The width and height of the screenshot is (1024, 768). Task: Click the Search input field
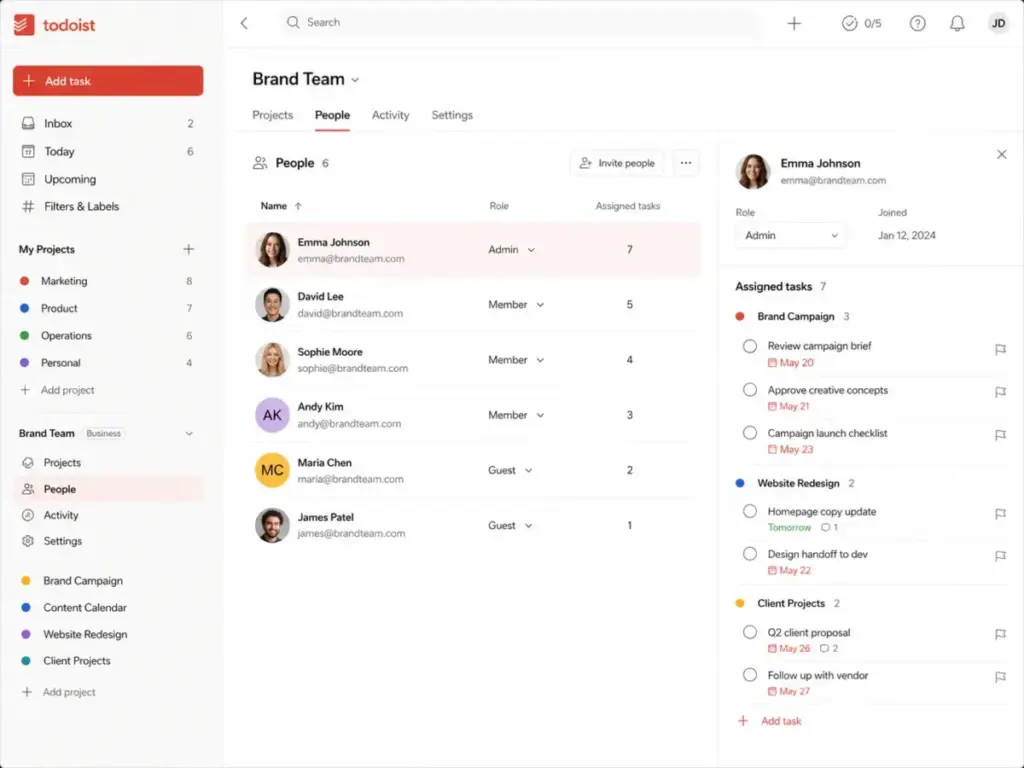519,23
